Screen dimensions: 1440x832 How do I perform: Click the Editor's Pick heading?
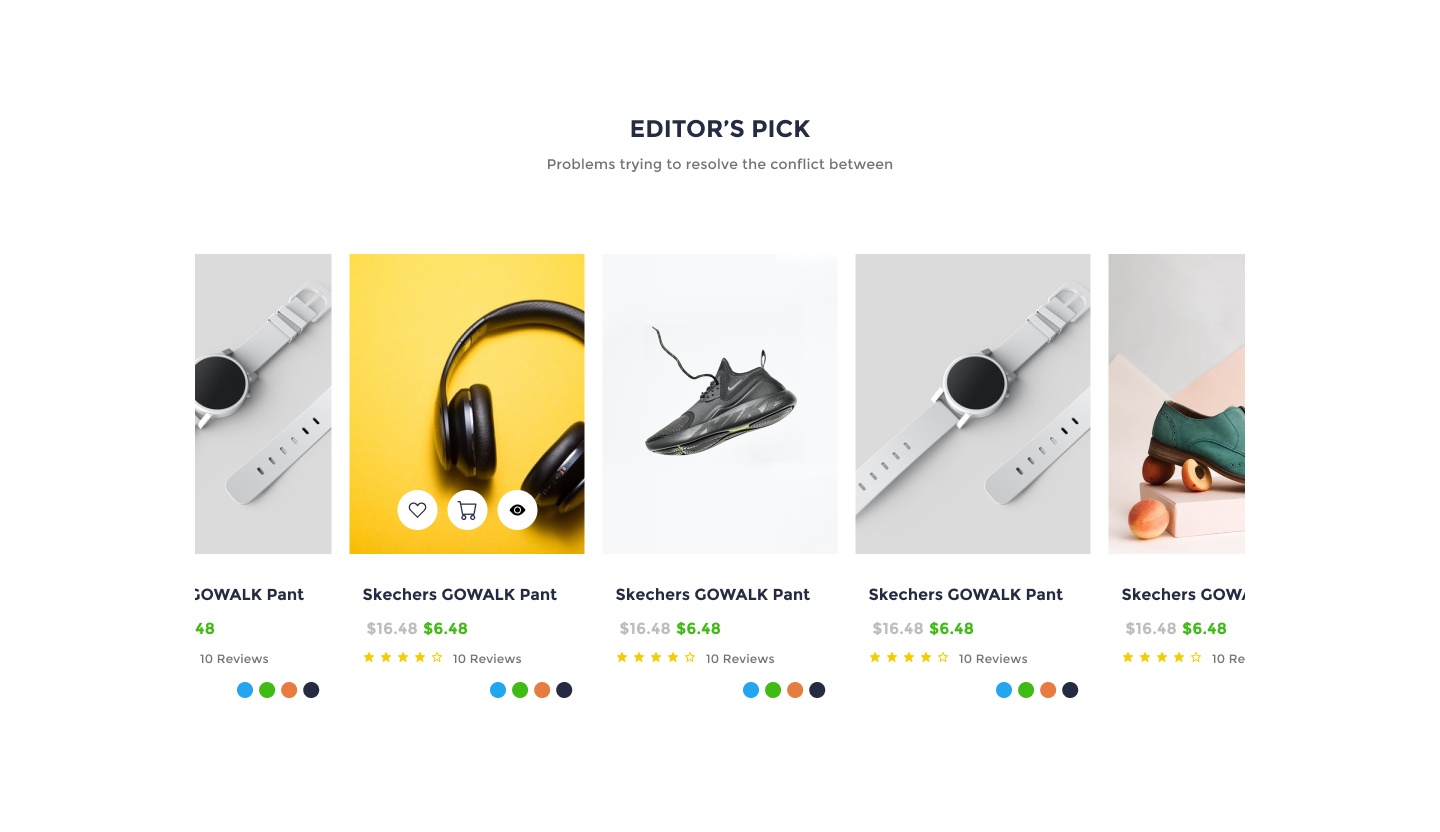click(720, 129)
